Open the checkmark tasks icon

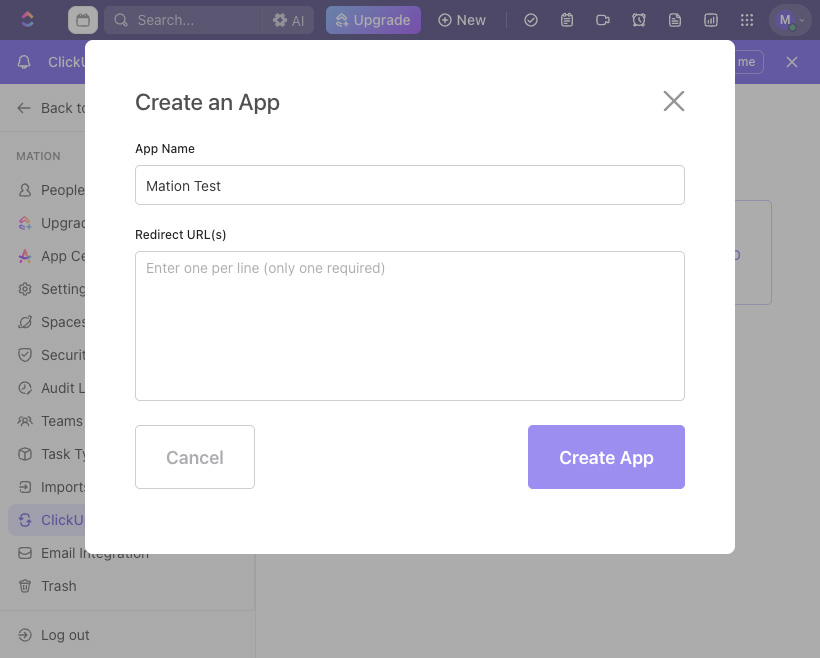click(x=531, y=20)
